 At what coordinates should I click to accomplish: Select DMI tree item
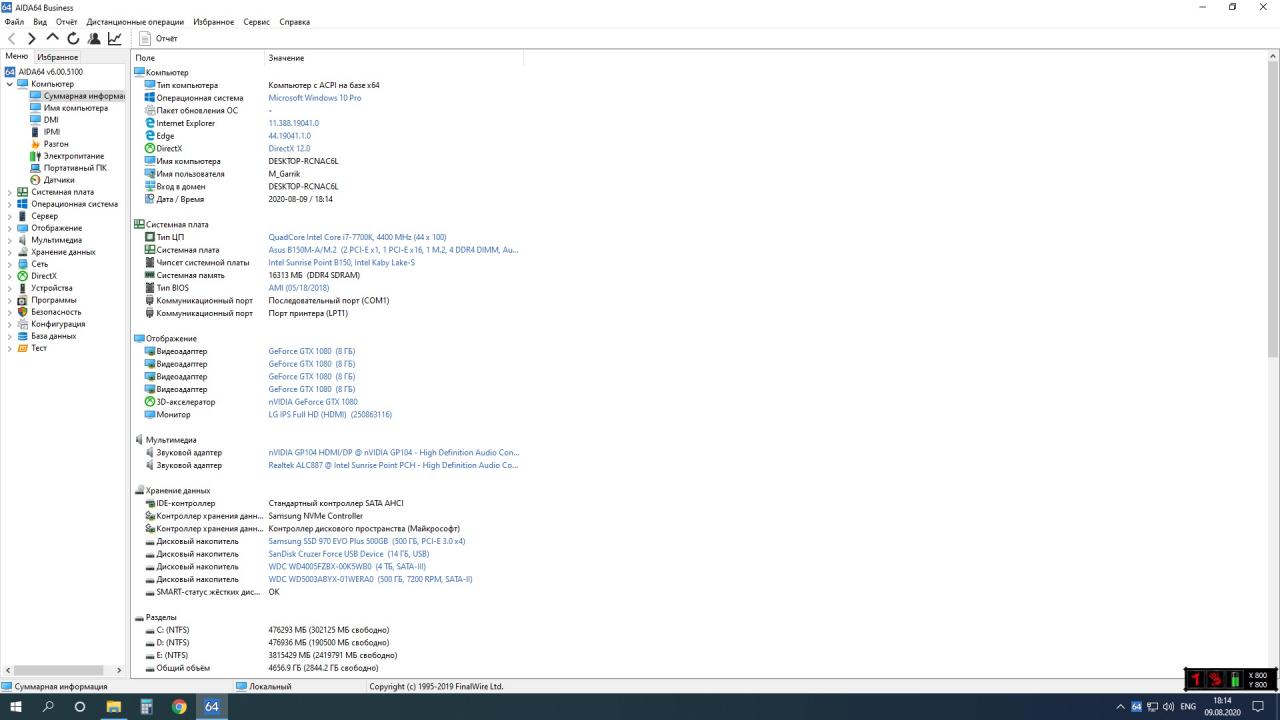tap(51, 120)
